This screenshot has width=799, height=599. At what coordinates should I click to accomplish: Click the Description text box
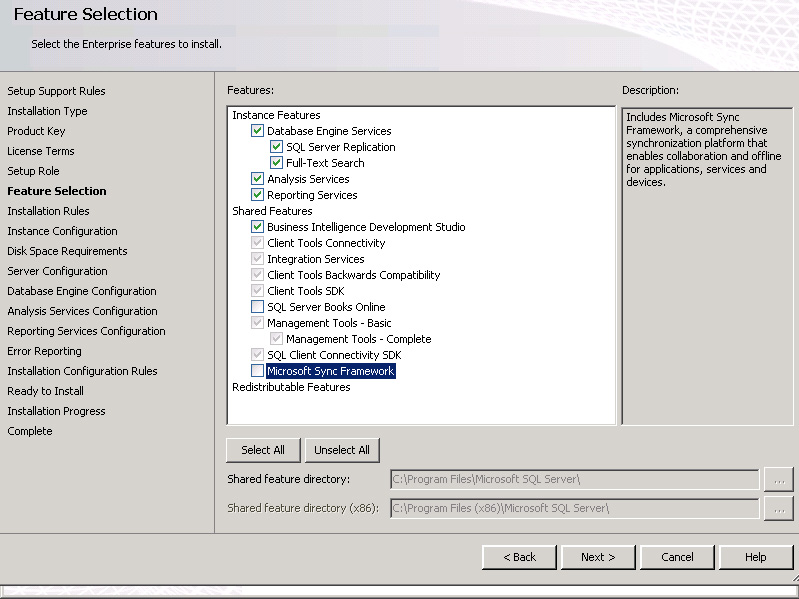coord(707,266)
